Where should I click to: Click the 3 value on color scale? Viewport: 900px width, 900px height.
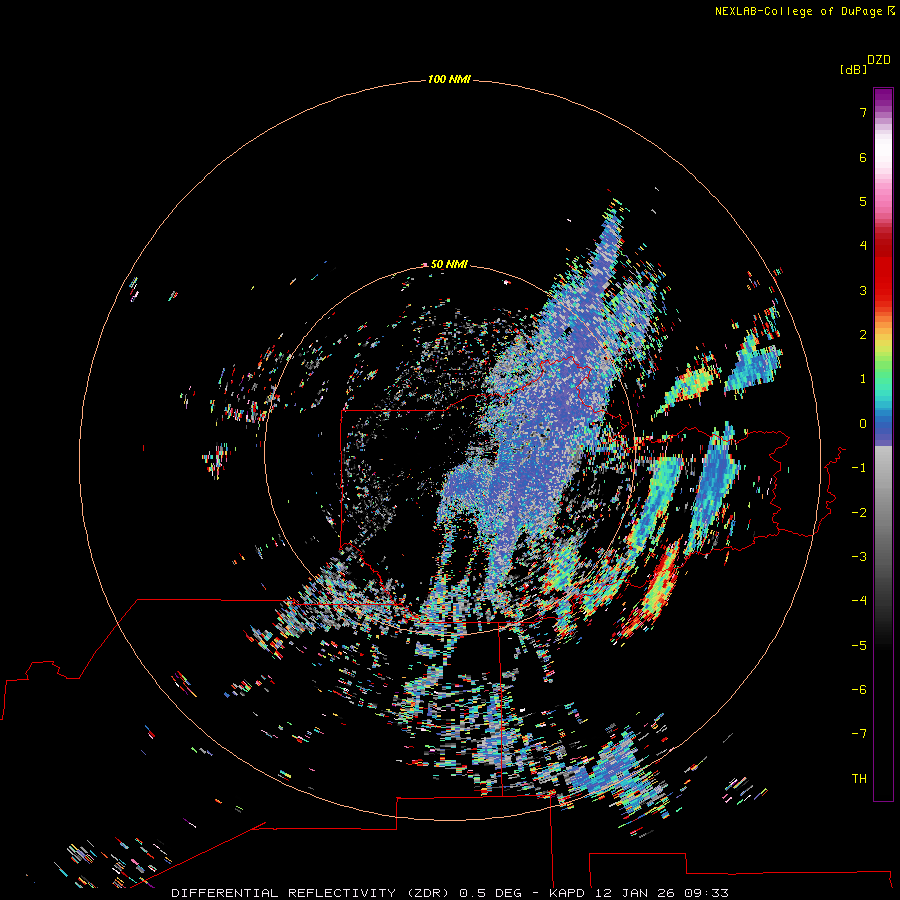(x=863, y=290)
